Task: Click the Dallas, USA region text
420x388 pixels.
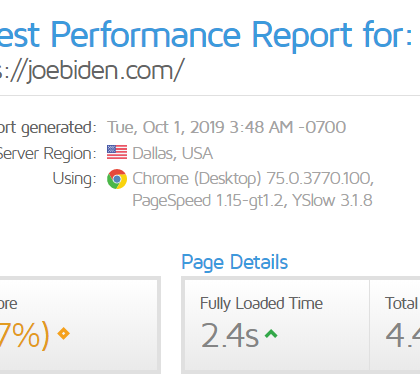Action: coord(173,153)
